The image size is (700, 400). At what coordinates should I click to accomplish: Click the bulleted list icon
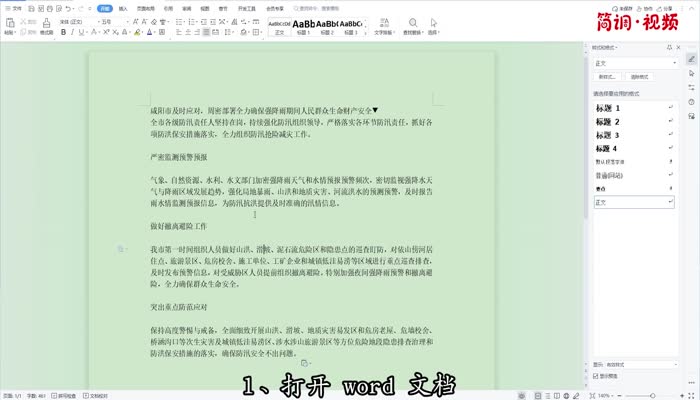point(179,21)
